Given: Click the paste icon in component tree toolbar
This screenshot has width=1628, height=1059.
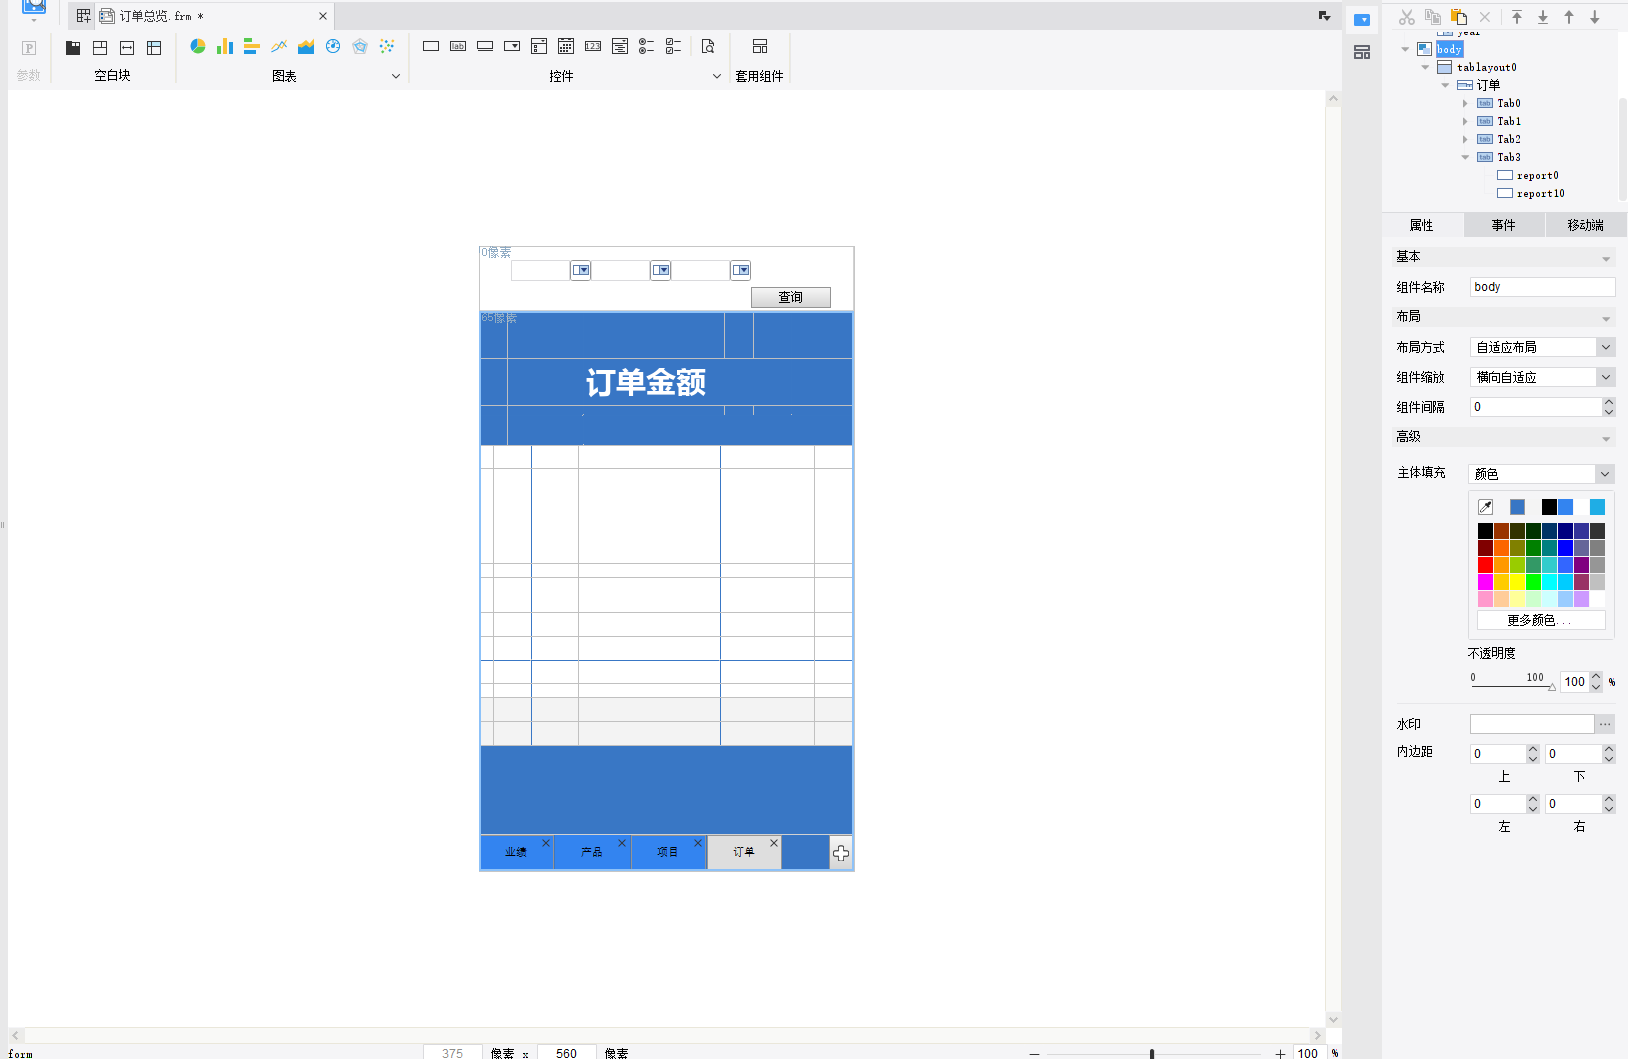Looking at the screenshot, I should (x=1459, y=17).
